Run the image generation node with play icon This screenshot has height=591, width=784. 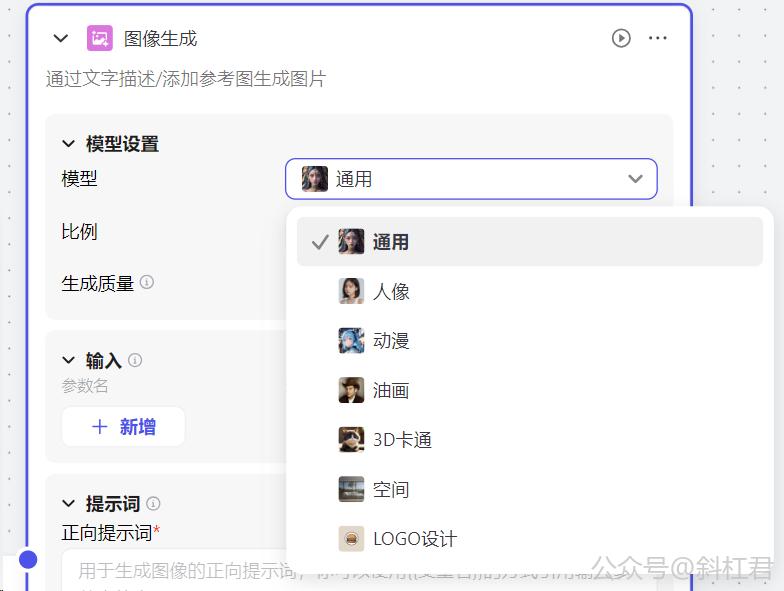coord(621,38)
